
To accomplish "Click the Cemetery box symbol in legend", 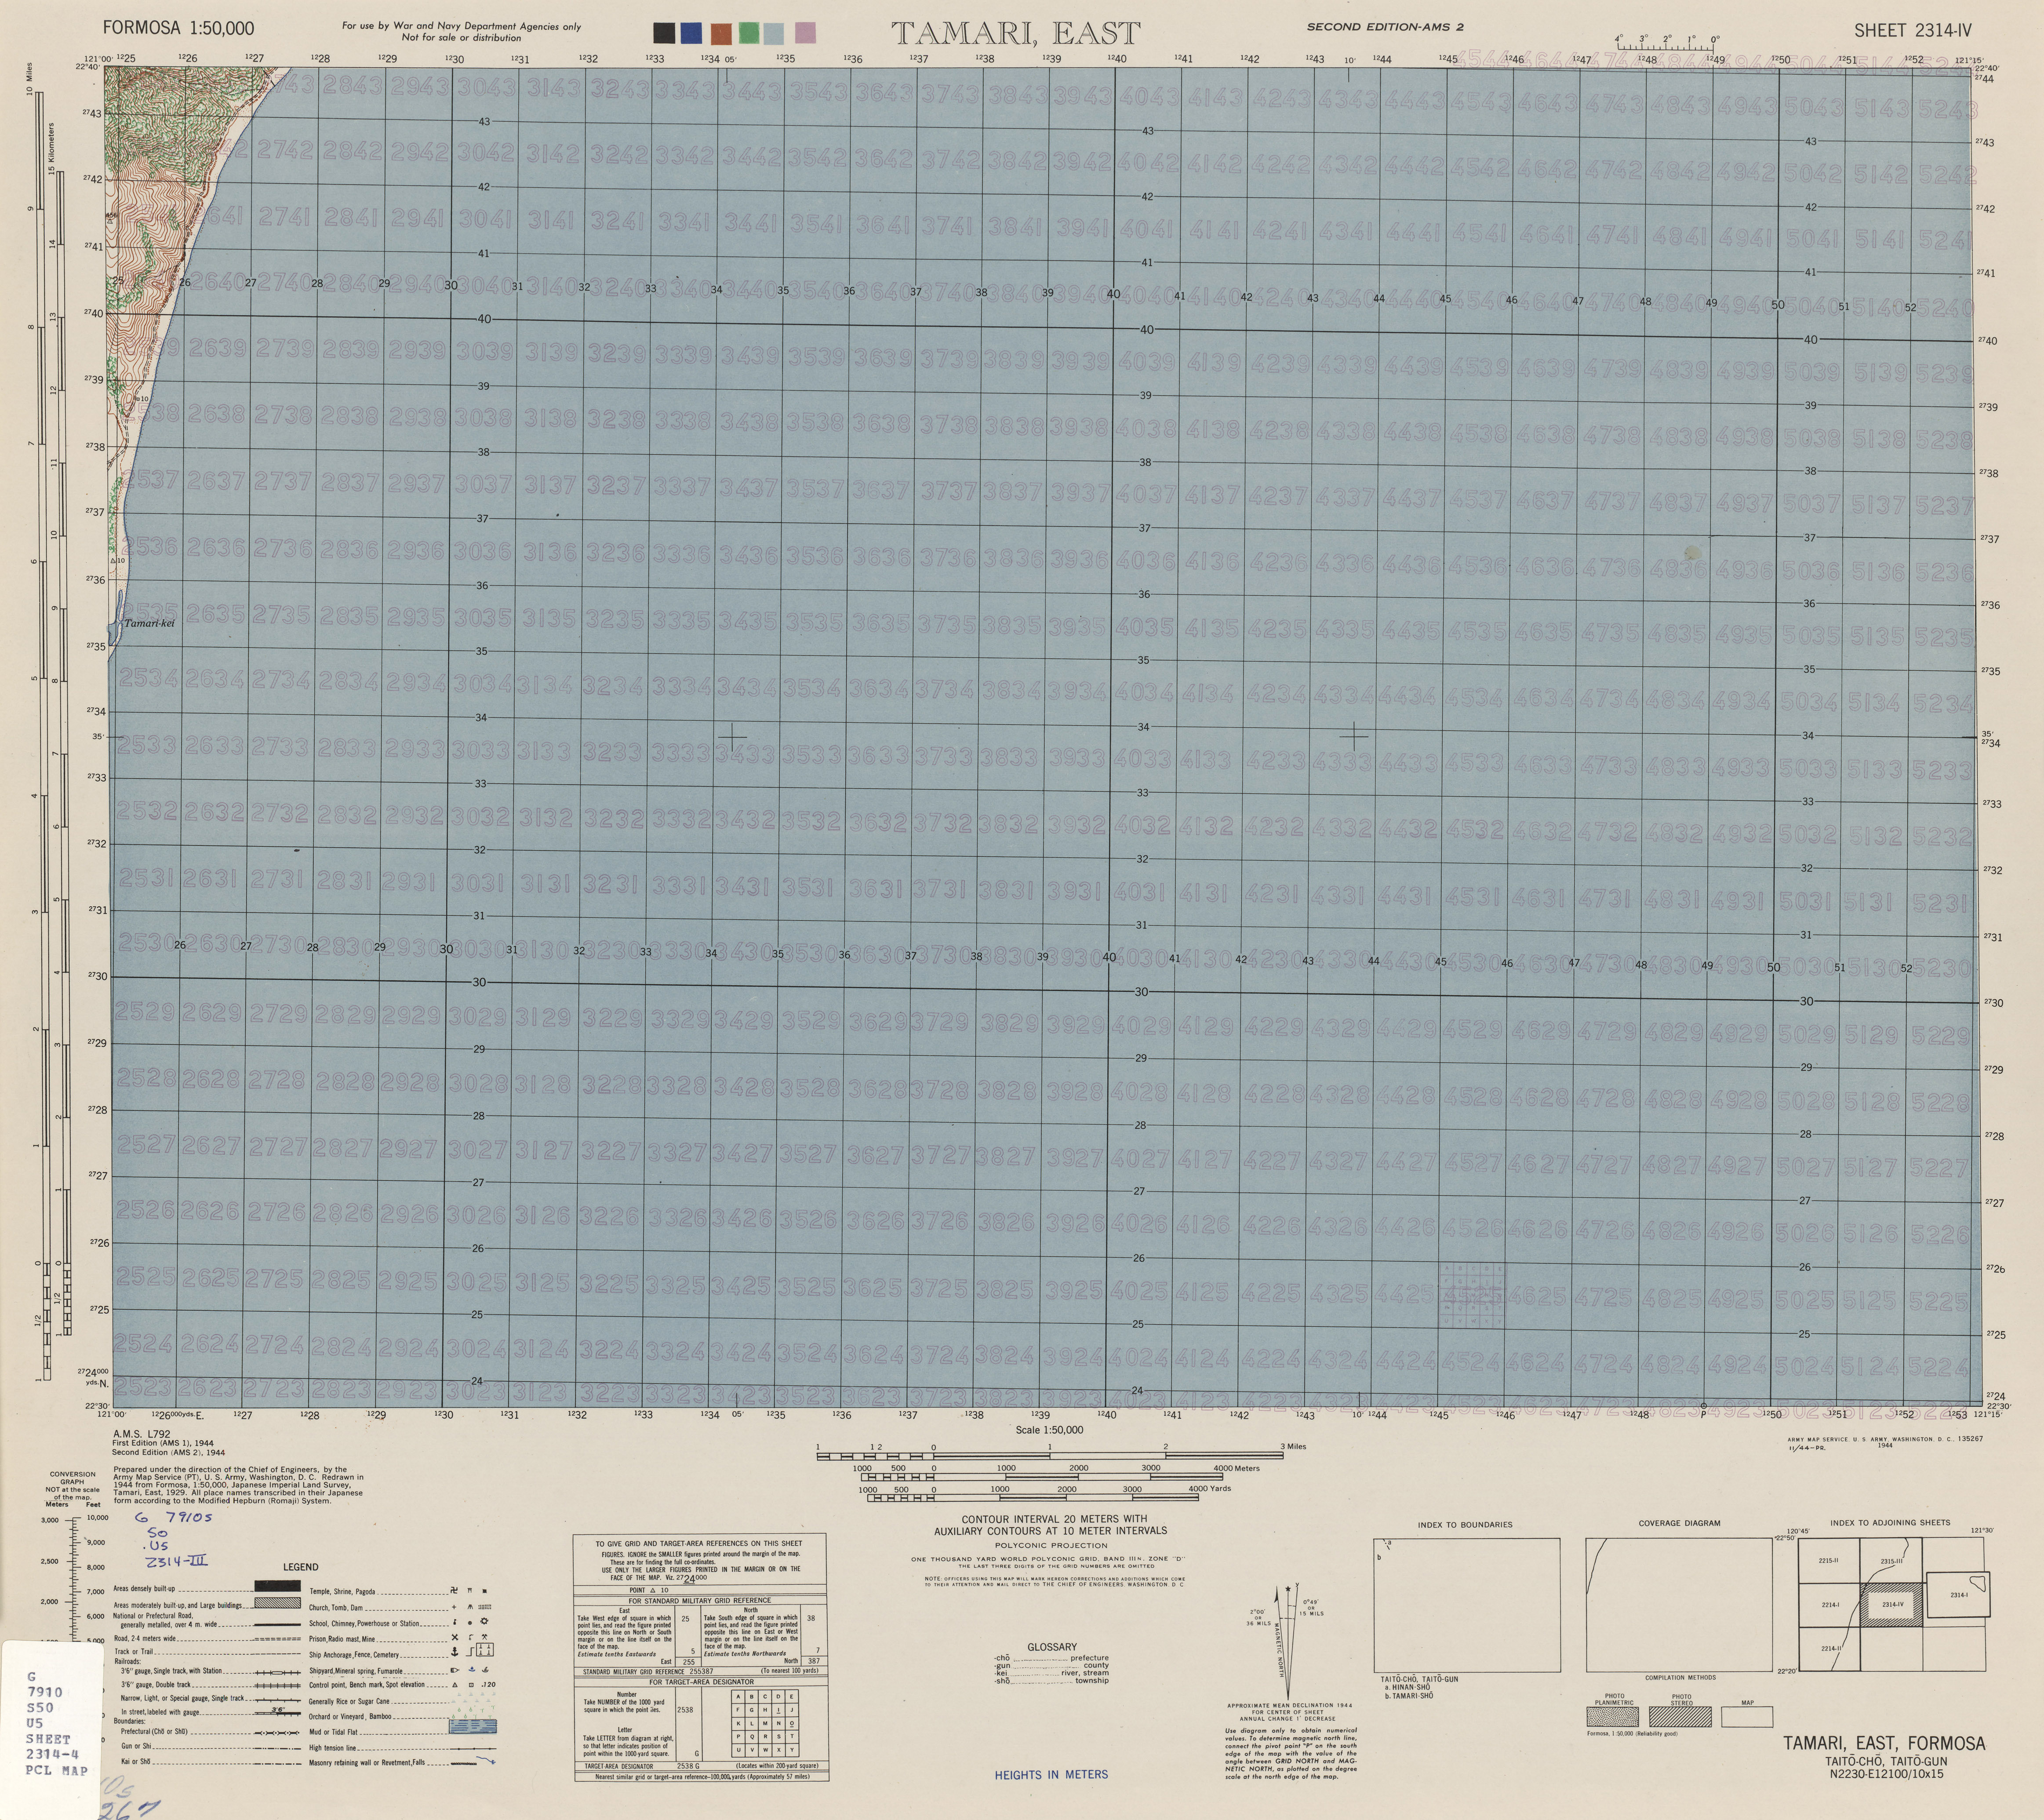I will click(485, 1650).
